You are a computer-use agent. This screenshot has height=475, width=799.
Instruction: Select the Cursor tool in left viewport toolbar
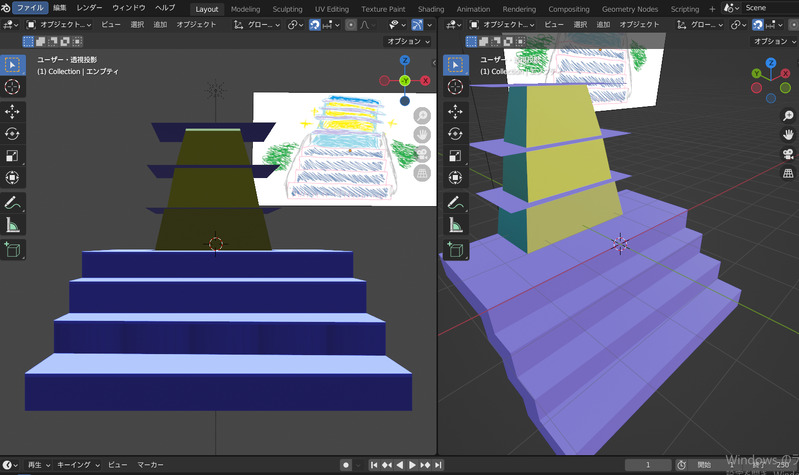(x=13, y=87)
